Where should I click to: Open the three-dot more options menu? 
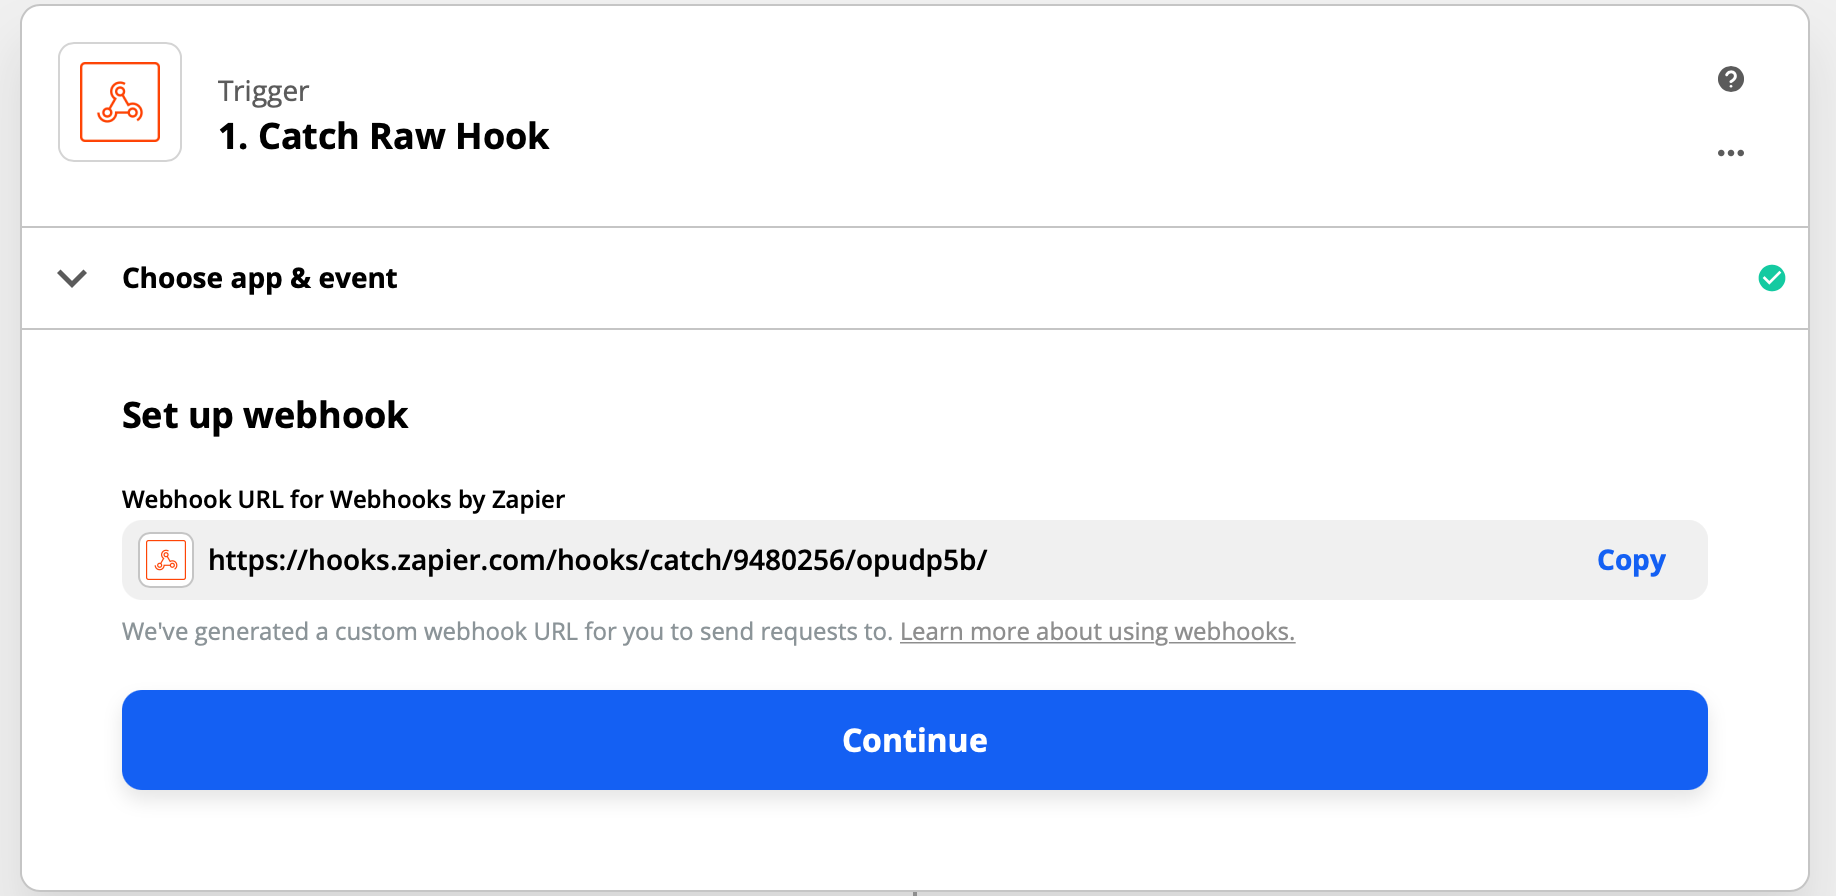pos(1731,153)
